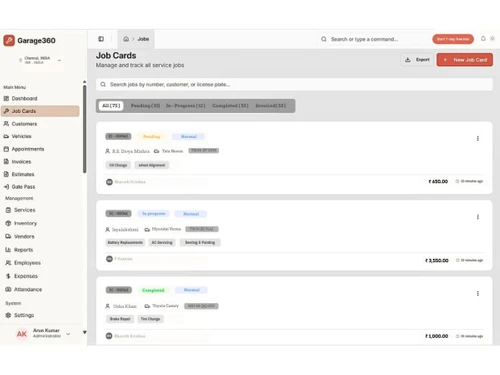
Task: Click the Jobs breadcrumb
Action: pos(143,39)
